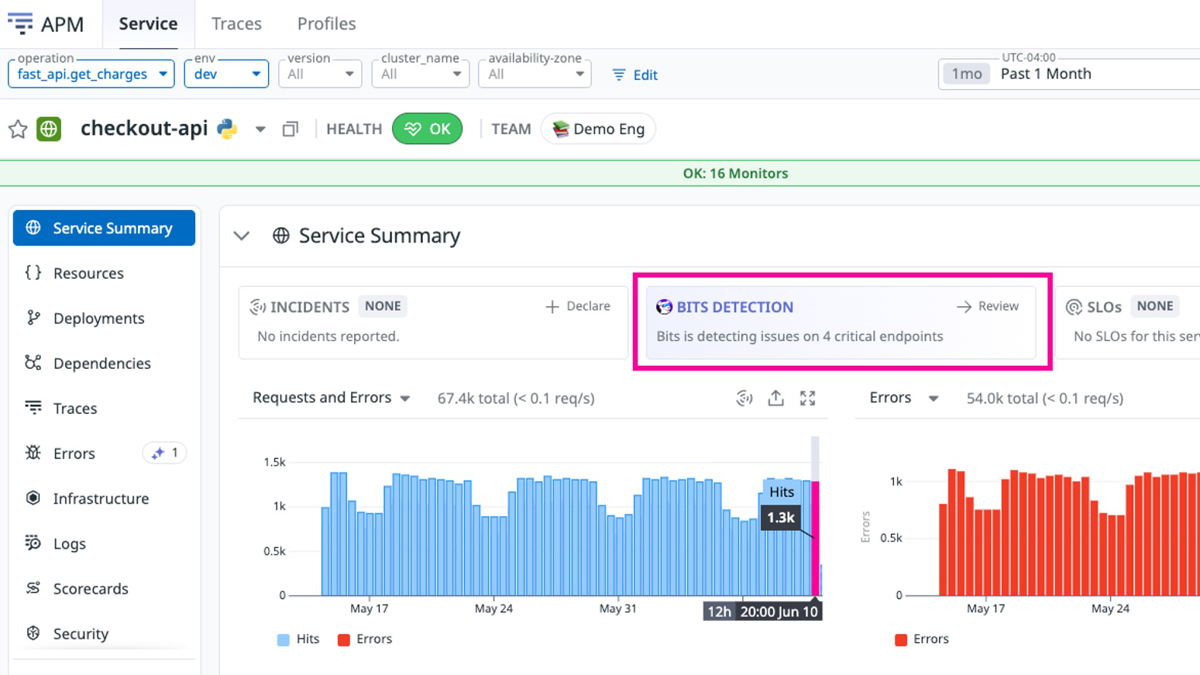1200x675 pixels.
Task: Open Infrastructure in the sidebar
Action: coord(104,498)
